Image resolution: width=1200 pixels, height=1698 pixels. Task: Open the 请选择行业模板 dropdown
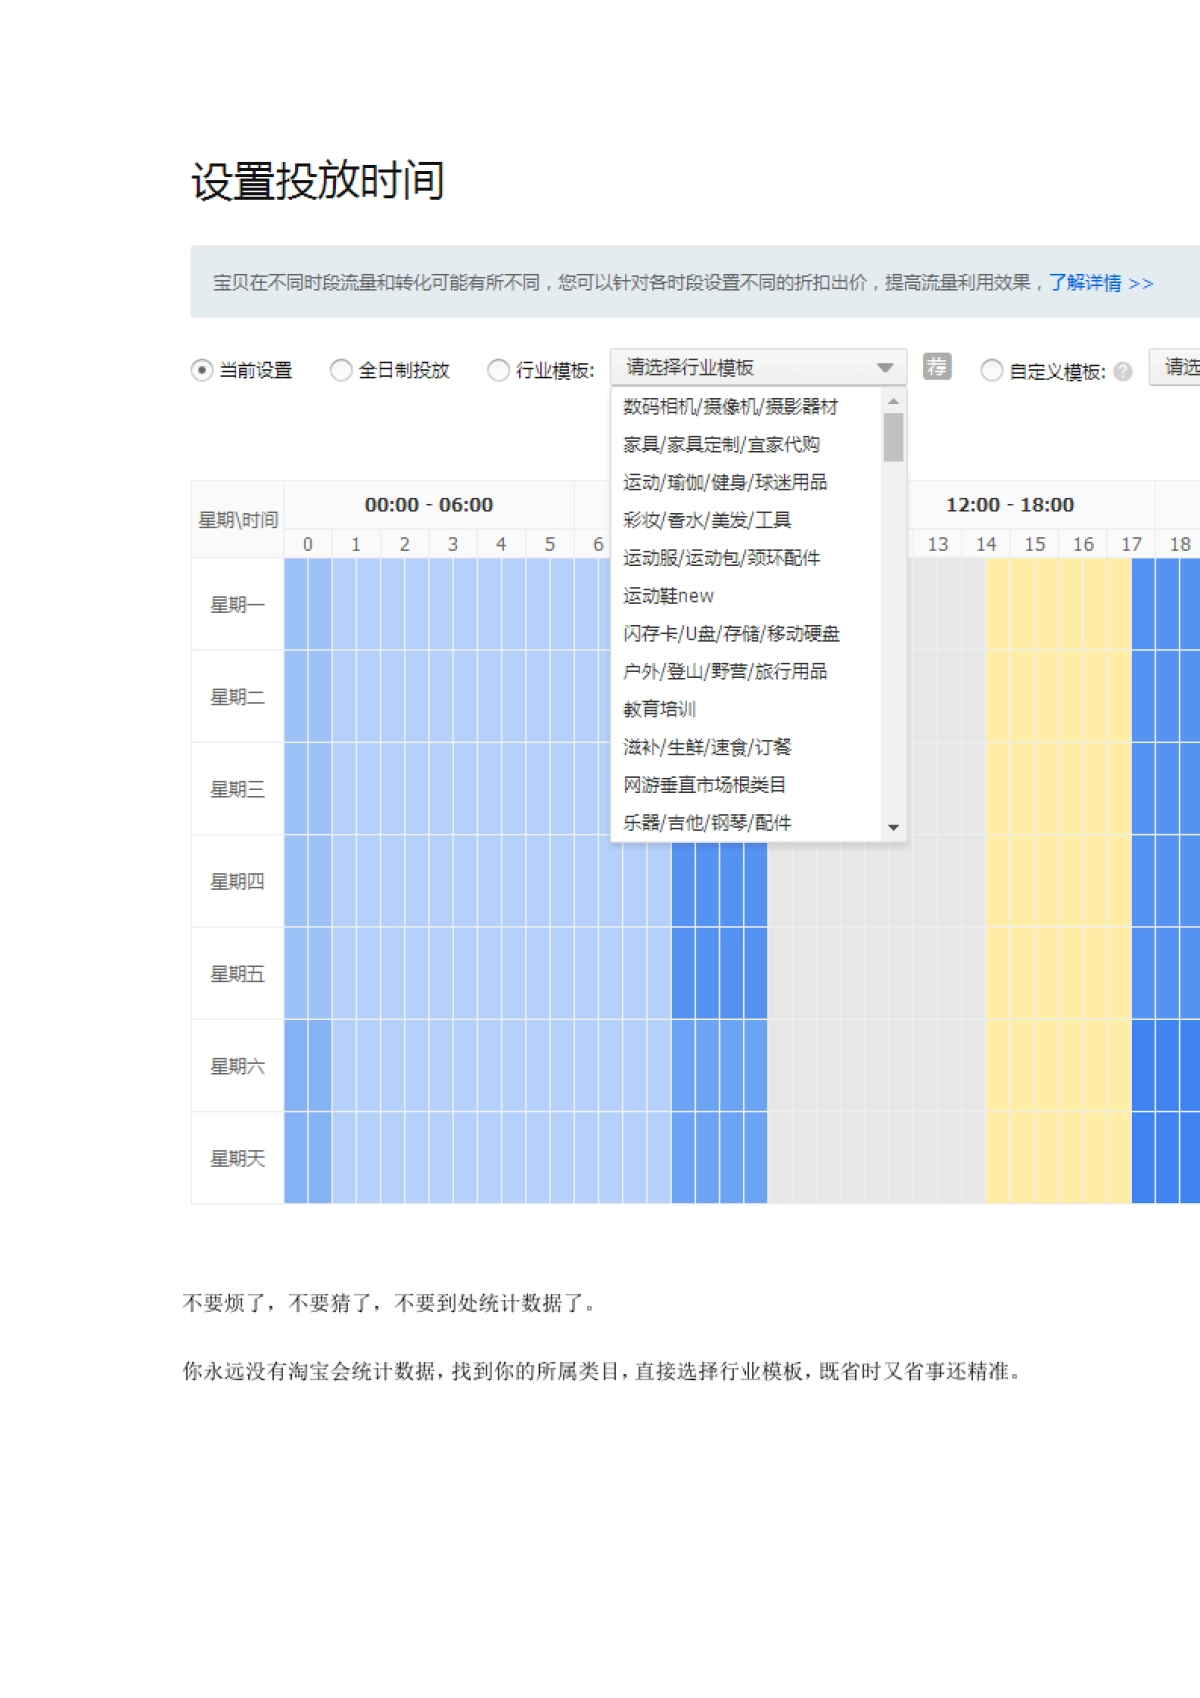758,367
